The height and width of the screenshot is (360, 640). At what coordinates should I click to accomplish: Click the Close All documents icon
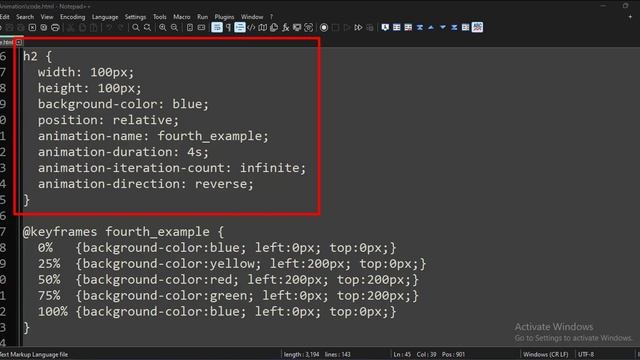click(x=44, y=28)
